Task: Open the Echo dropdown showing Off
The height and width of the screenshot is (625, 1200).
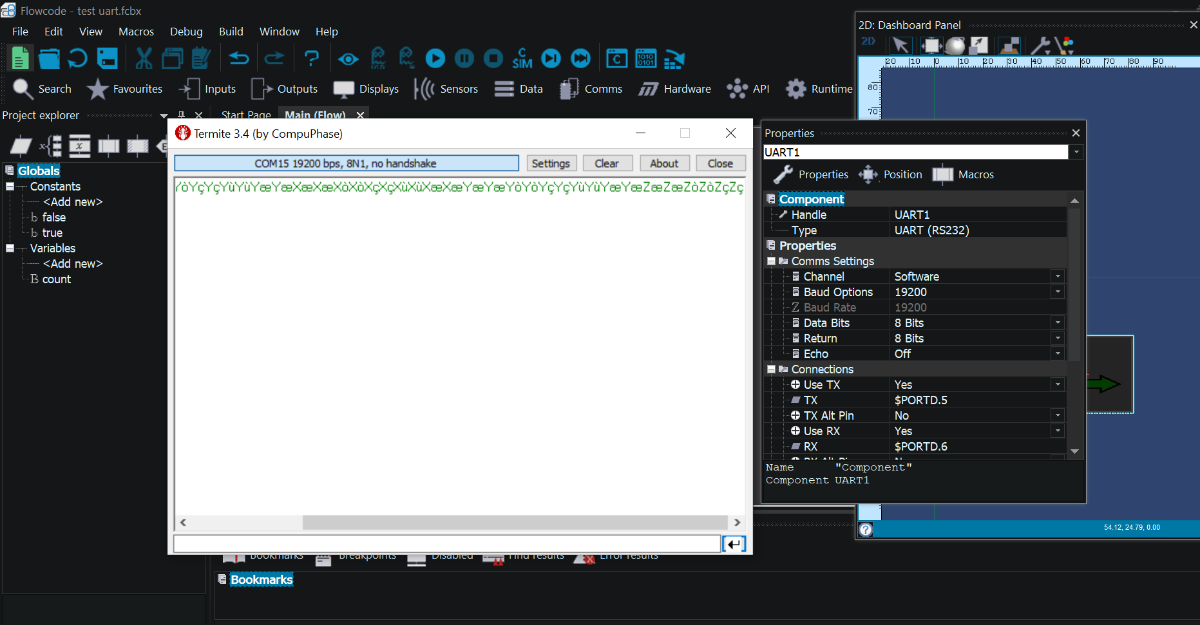Action: pos(1057,354)
